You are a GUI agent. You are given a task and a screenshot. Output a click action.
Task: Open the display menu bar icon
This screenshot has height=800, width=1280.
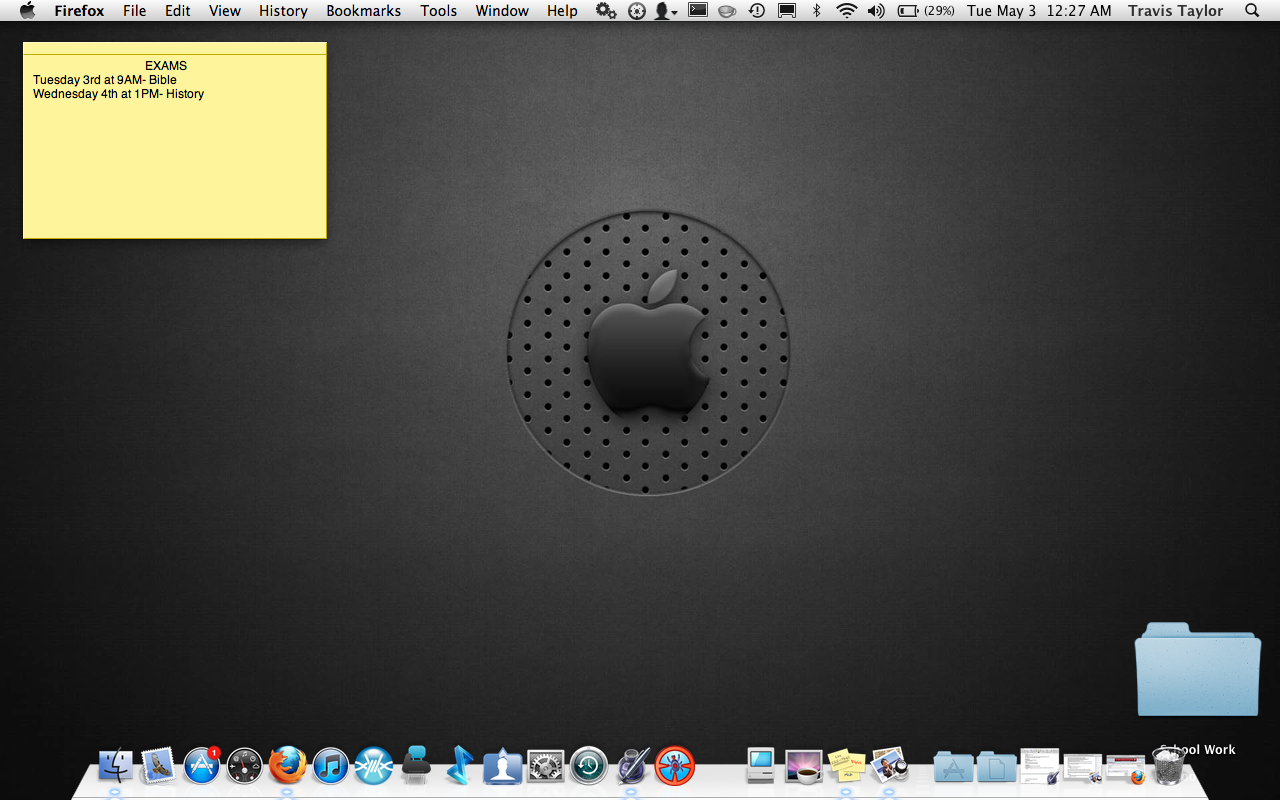point(787,11)
